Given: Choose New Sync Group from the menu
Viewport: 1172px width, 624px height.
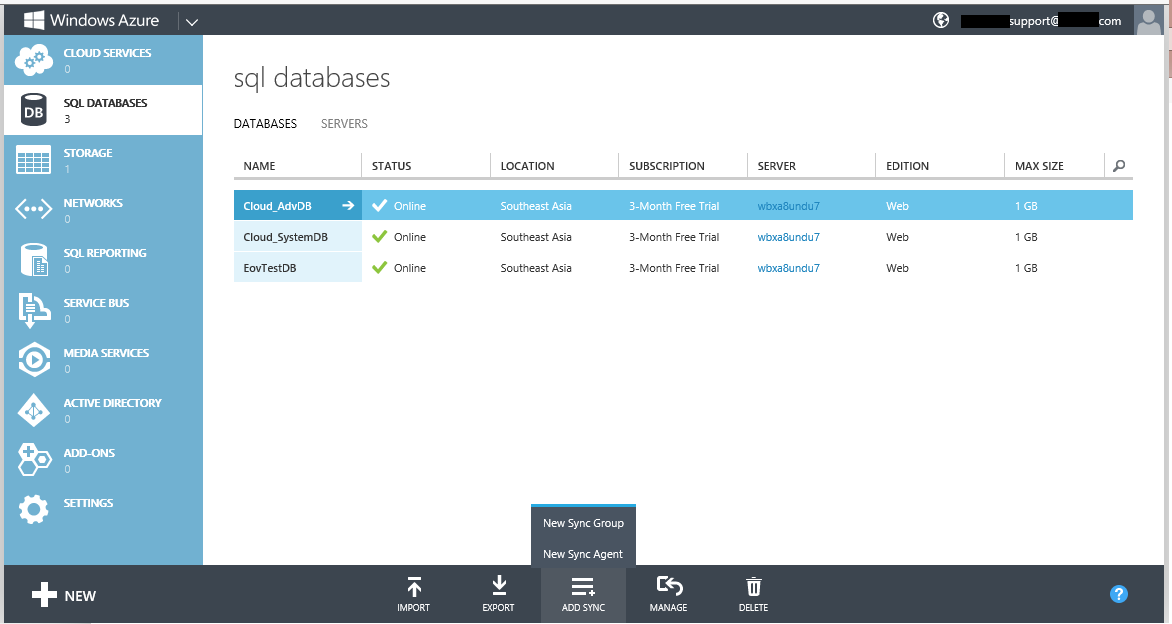Looking at the screenshot, I should 582,522.
